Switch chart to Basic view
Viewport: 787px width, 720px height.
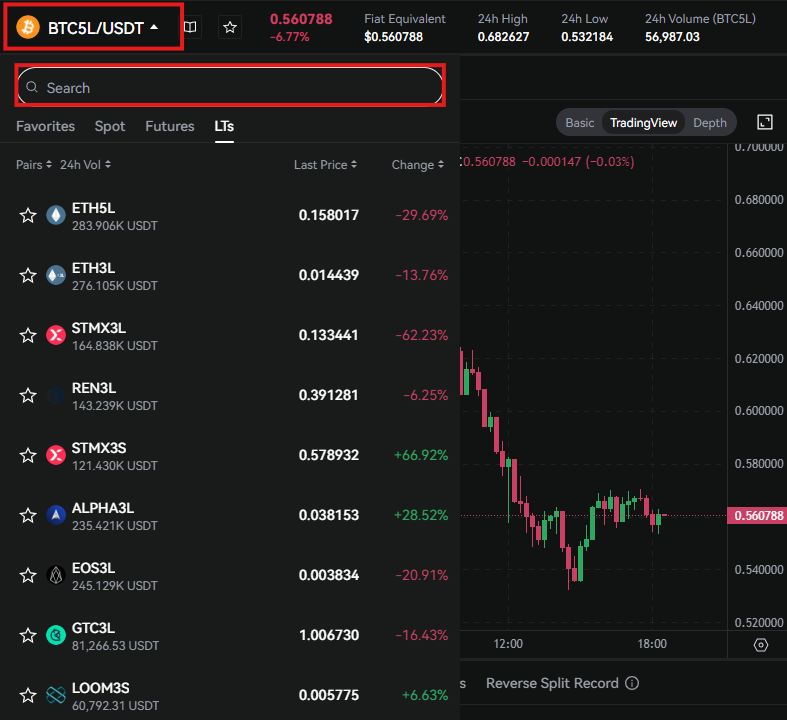(x=580, y=122)
